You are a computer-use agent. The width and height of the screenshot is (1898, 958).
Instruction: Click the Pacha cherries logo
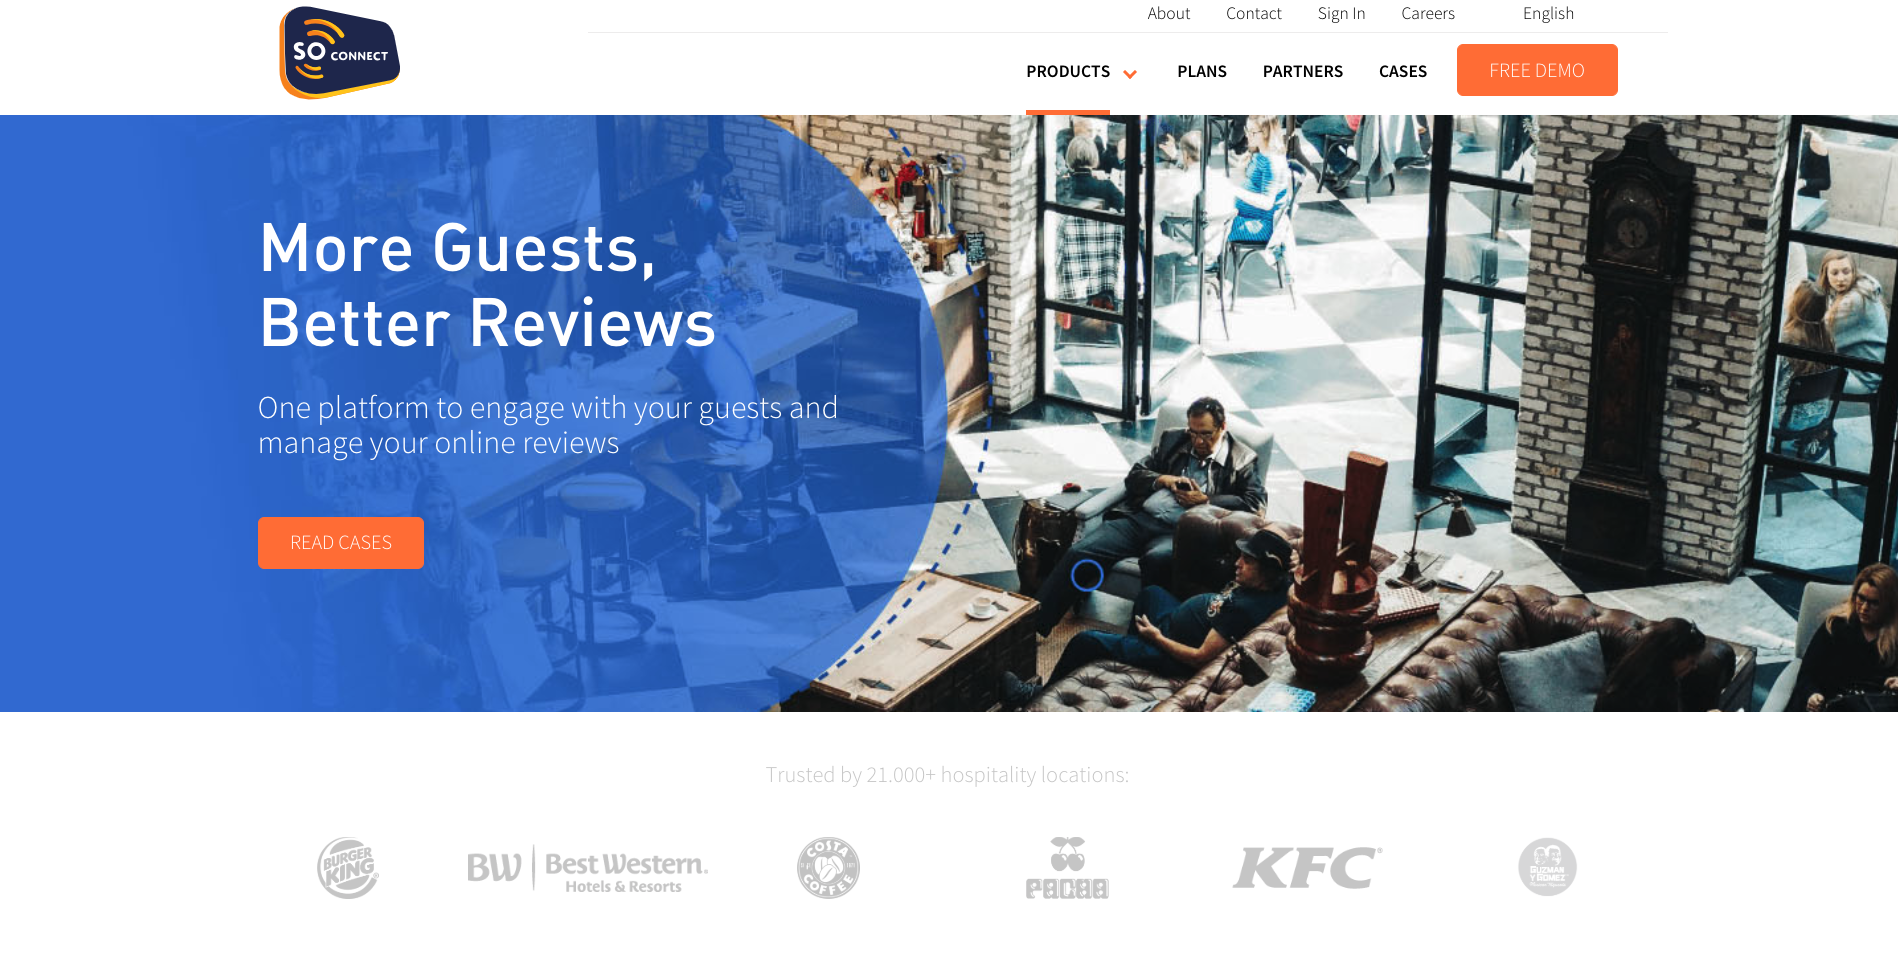pos(1068,868)
